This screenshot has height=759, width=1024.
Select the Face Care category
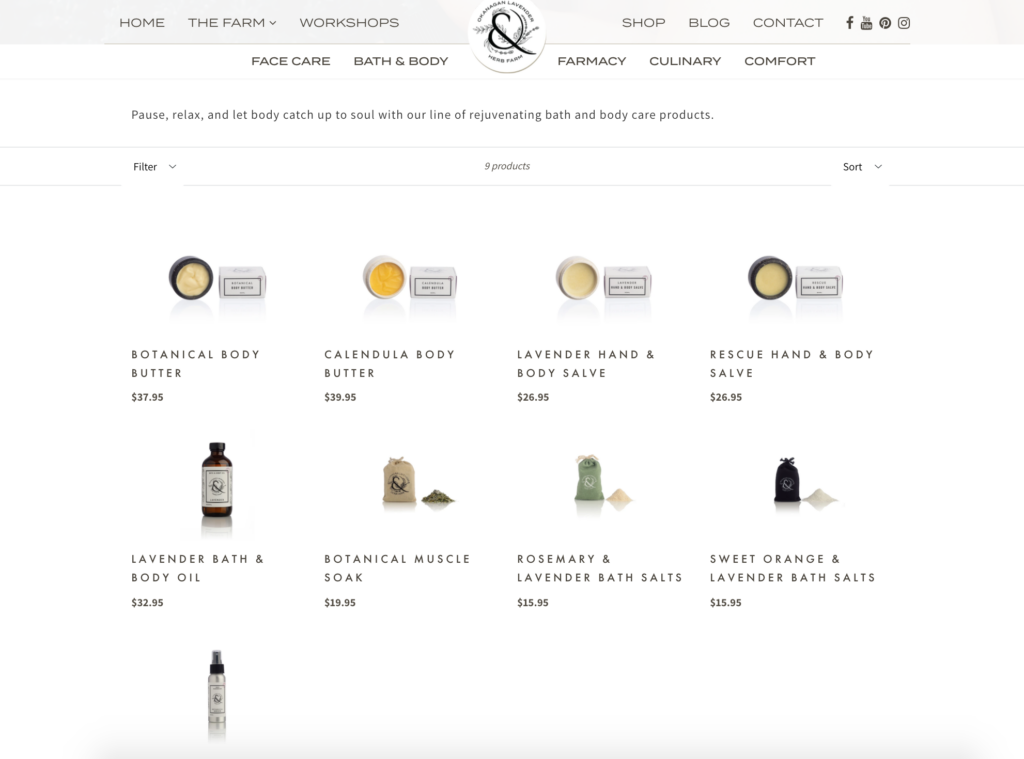(291, 61)
